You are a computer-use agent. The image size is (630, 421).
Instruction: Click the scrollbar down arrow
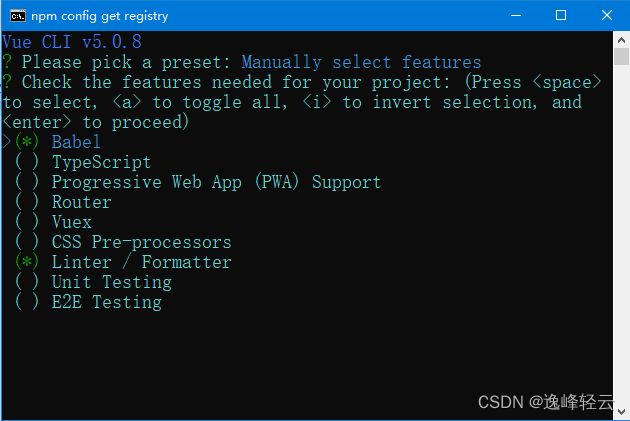click(x=621, y=412)
